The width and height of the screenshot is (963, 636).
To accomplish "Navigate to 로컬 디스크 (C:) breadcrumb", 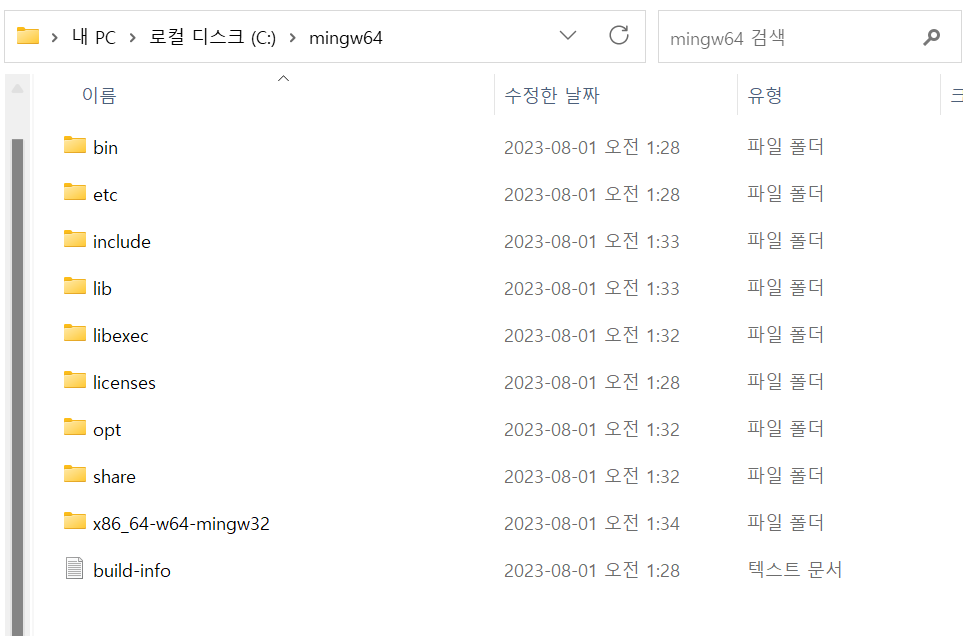I will click(212, 37).
